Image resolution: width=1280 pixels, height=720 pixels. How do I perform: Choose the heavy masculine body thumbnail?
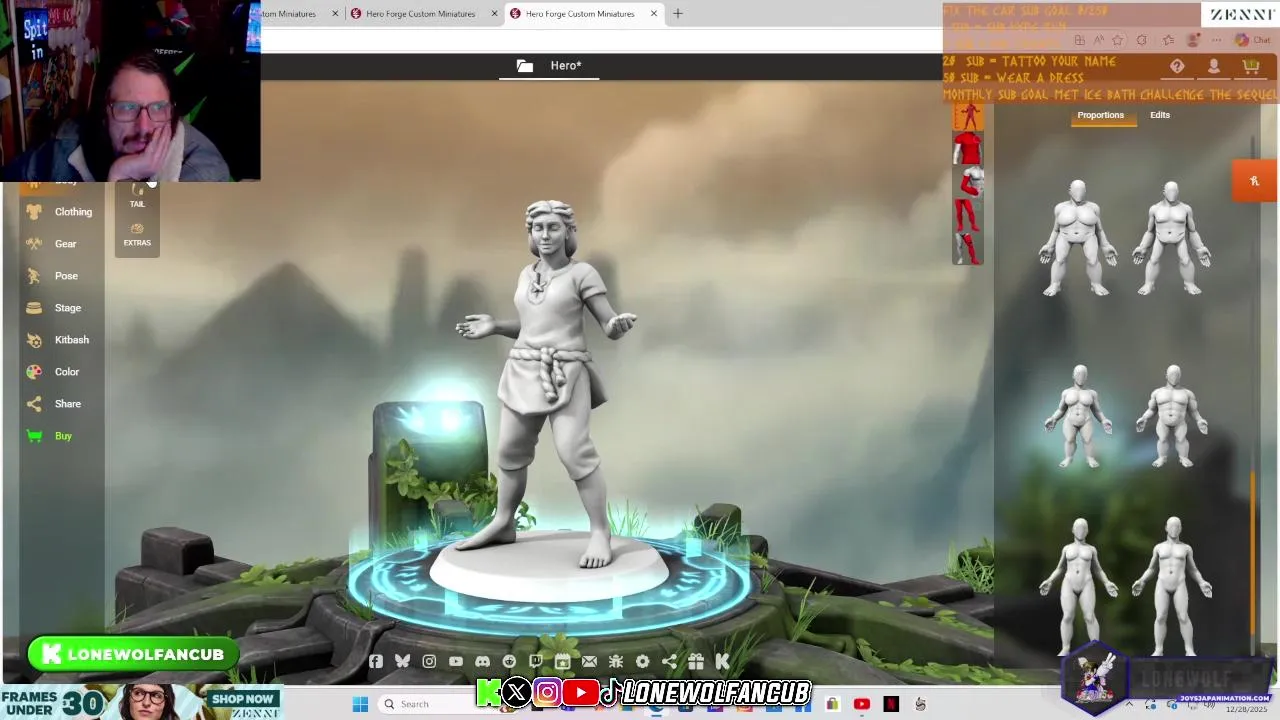pyautogui.click(x=1171, y=238)
